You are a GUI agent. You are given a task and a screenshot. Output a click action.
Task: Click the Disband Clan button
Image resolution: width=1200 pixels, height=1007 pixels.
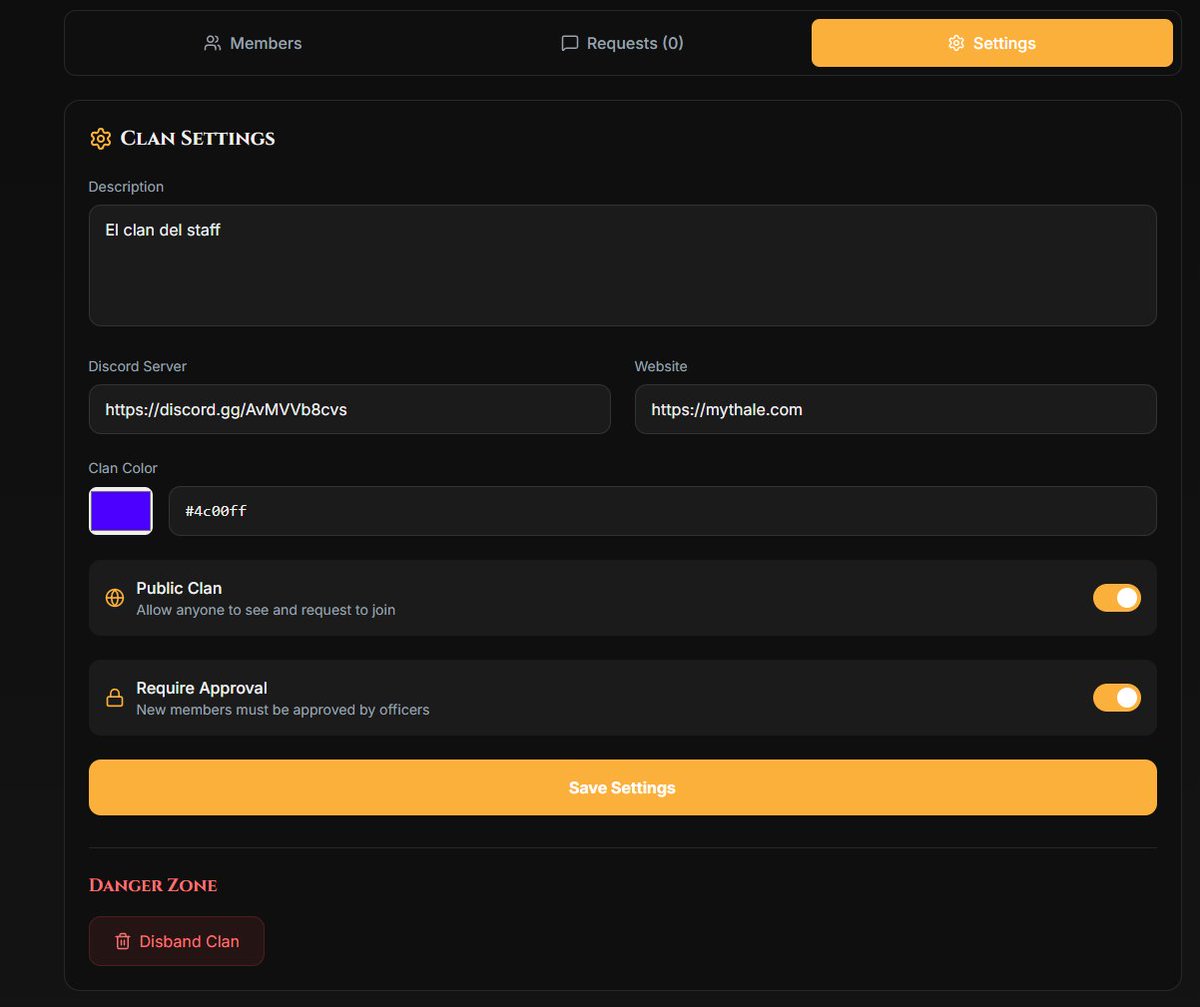(x=177, y=941)
